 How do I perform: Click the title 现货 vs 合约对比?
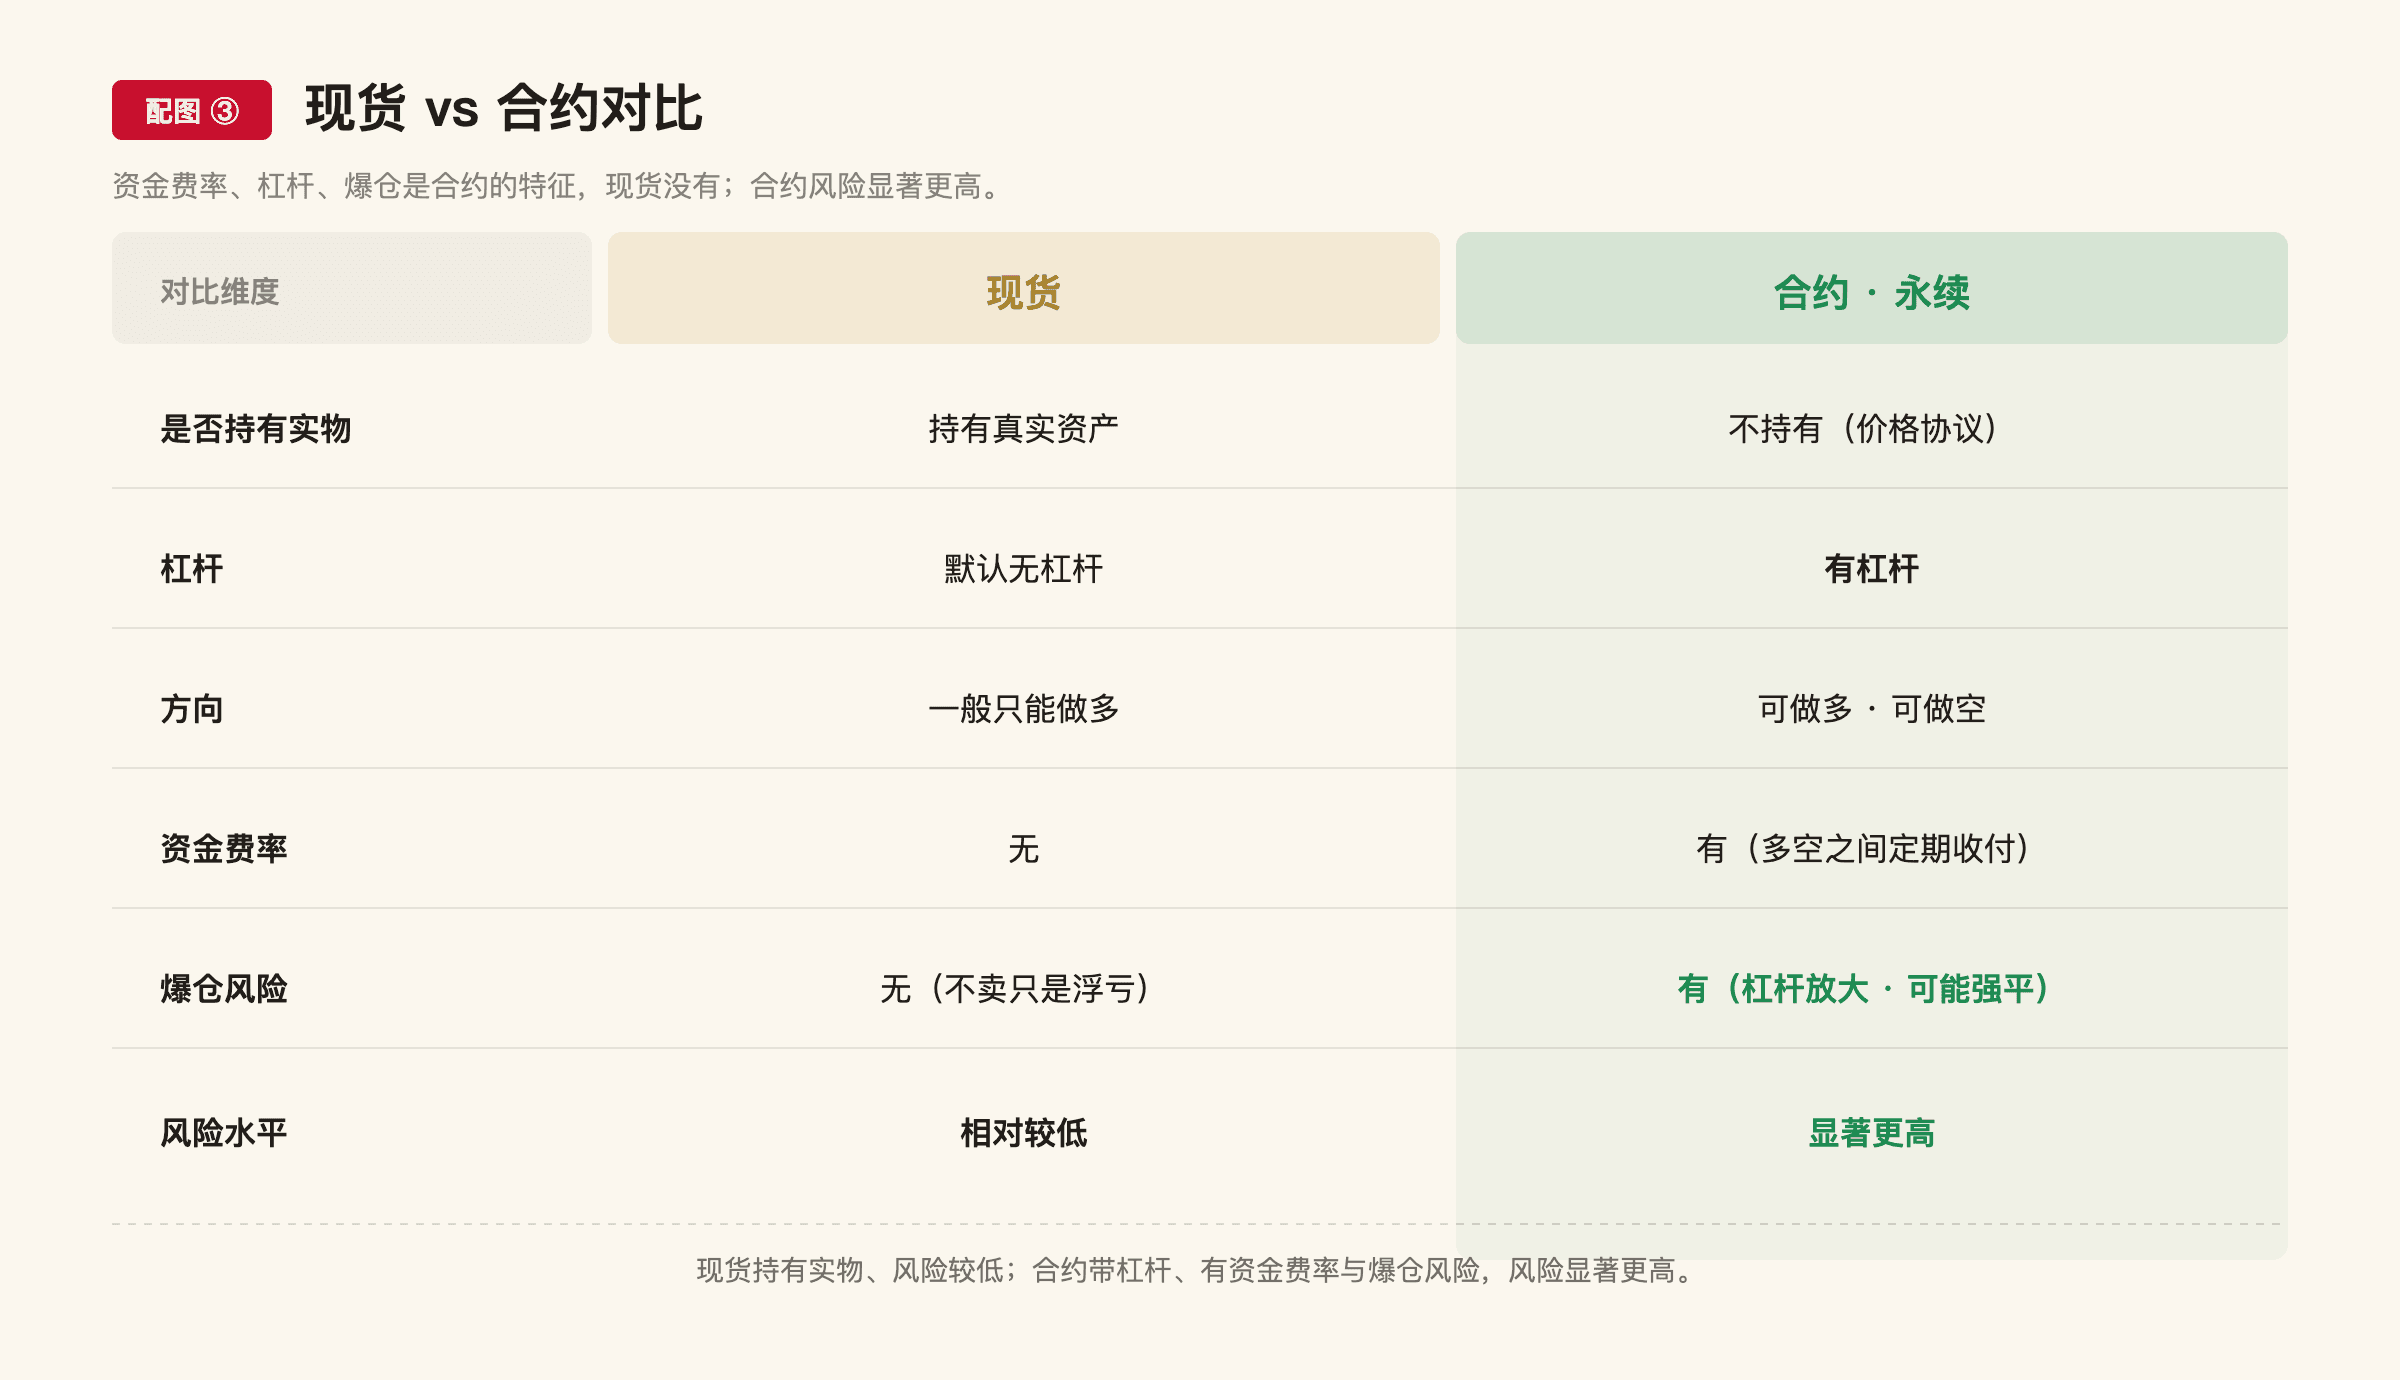(x=504, y=108)
